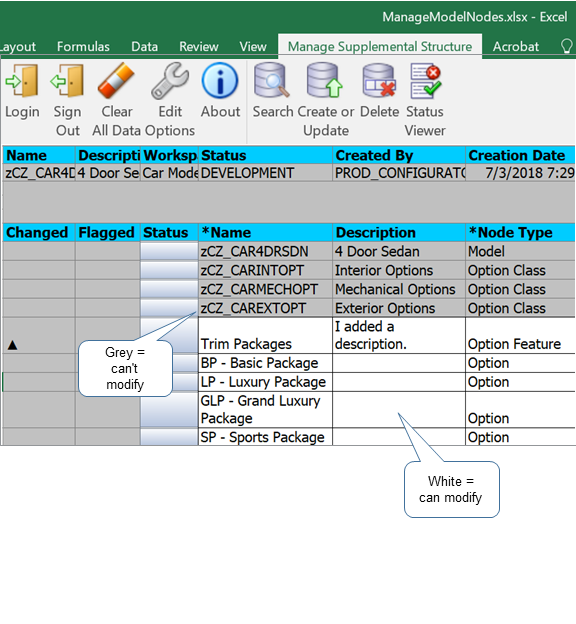Screen dimensions: 576x624
Task: Click the *Node Type column header
Action: (x=521, y=232)
